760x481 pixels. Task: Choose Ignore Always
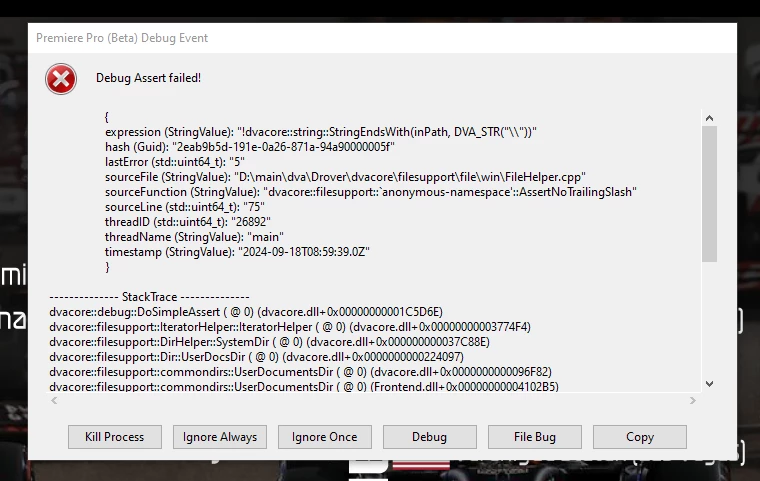tap(220, 437)
